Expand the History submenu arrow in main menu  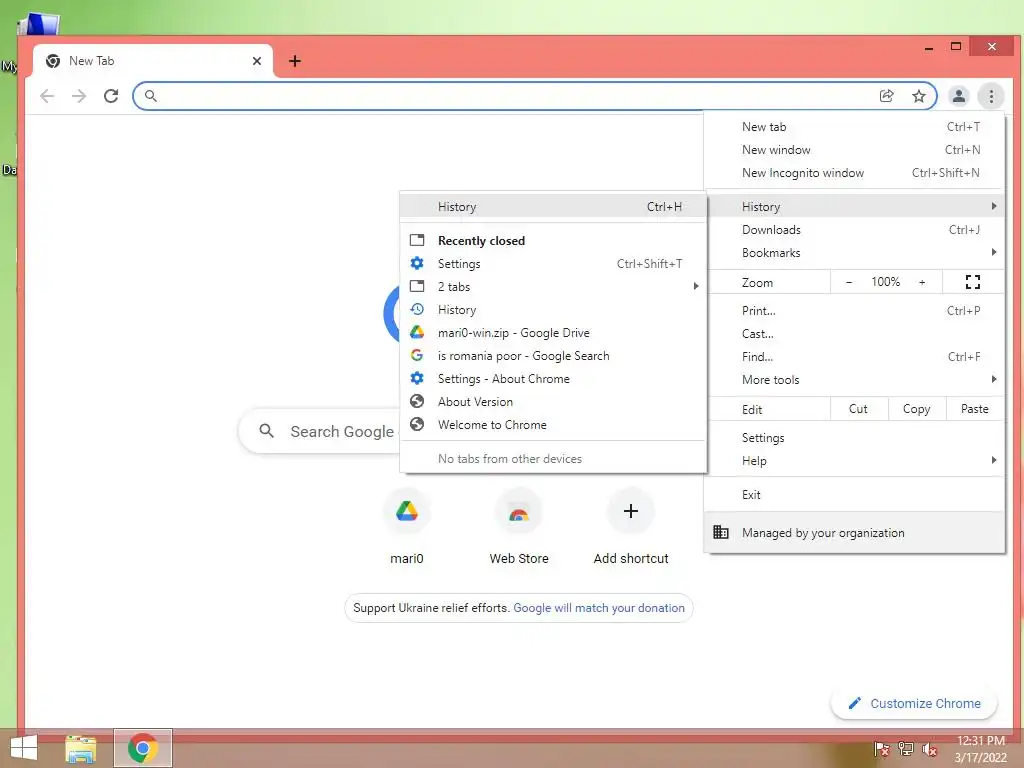994,206
